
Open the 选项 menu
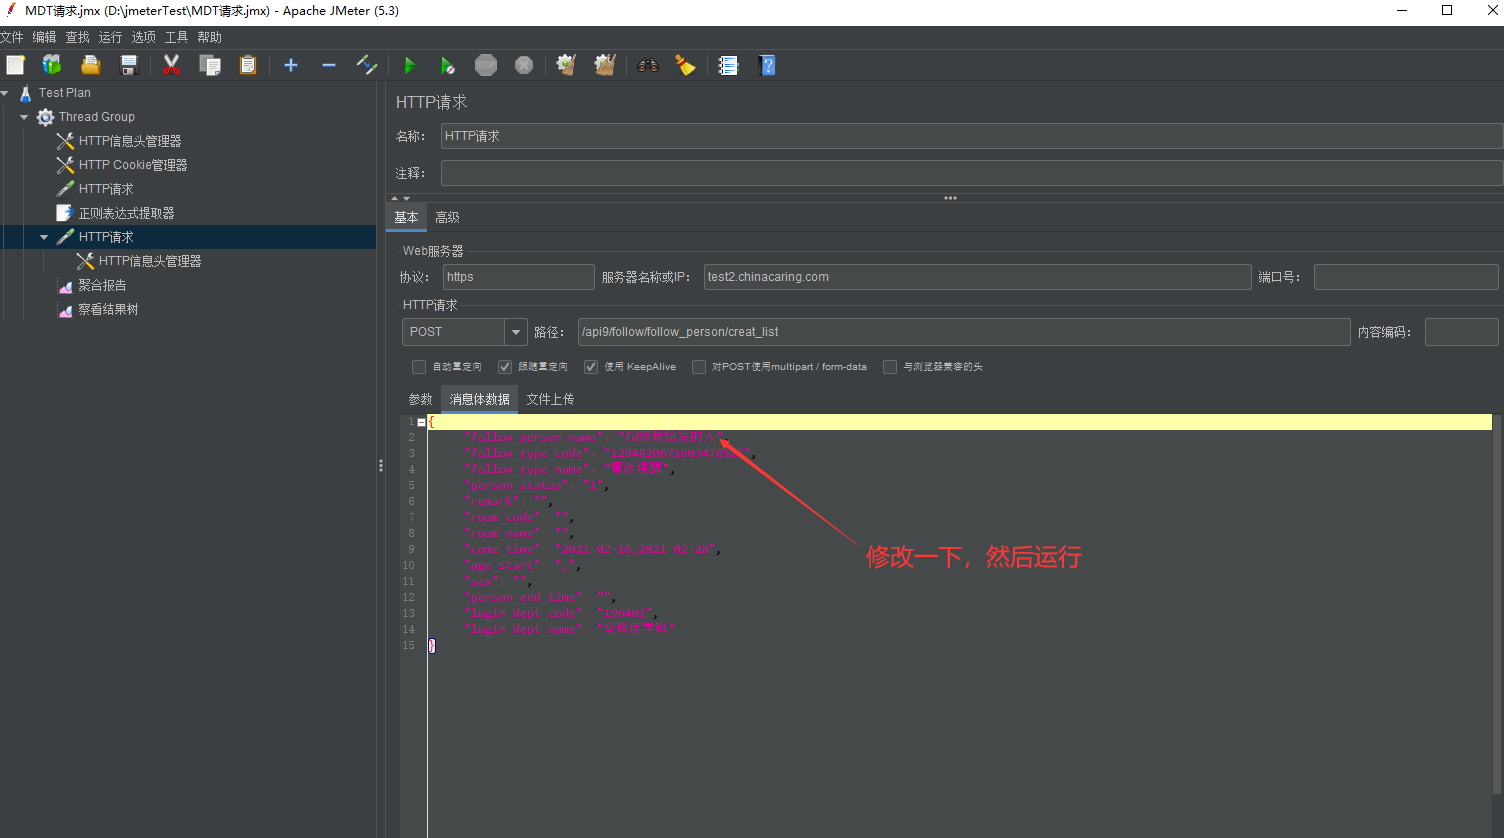pyautogui.click(x=144, y=37)
